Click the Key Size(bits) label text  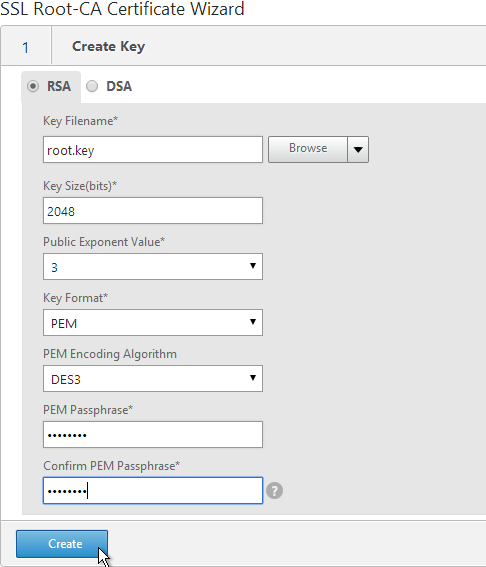(80, 186)
